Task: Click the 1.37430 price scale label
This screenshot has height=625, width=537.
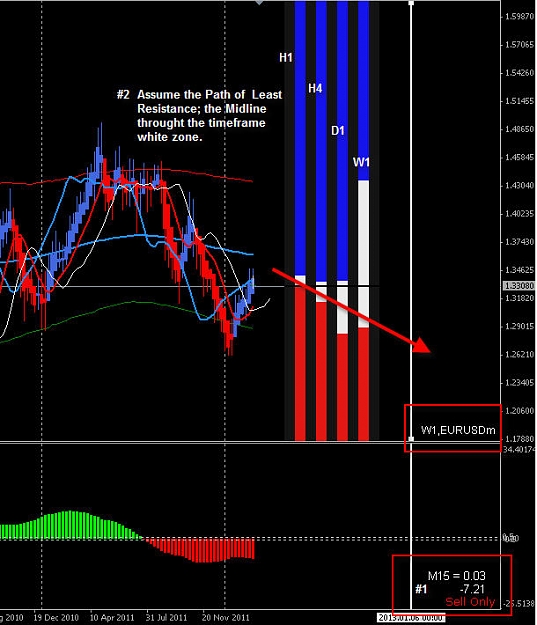Action: tap(519, 242)
